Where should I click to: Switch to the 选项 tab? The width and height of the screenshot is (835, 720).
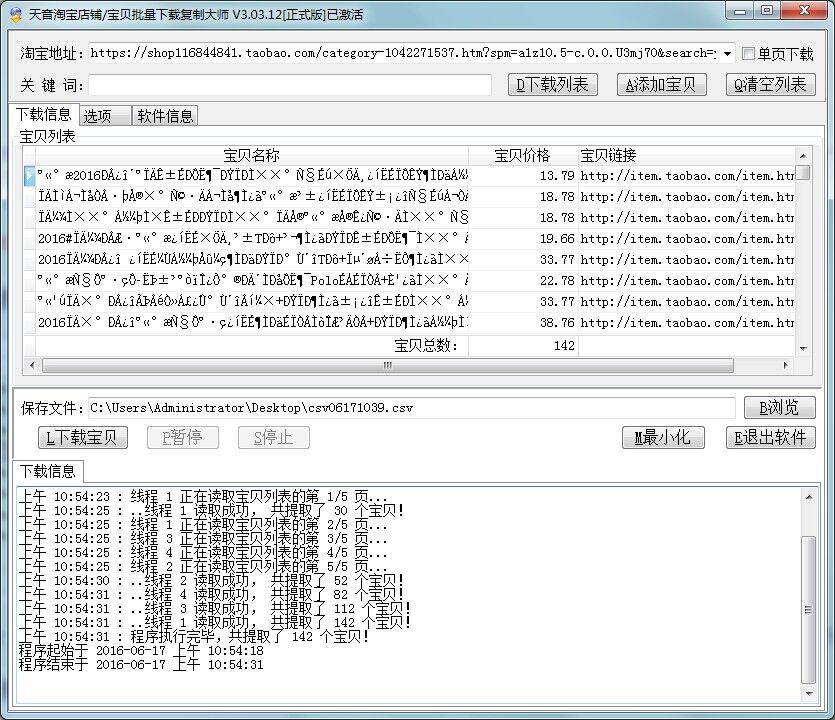click(x=104, y=116)
